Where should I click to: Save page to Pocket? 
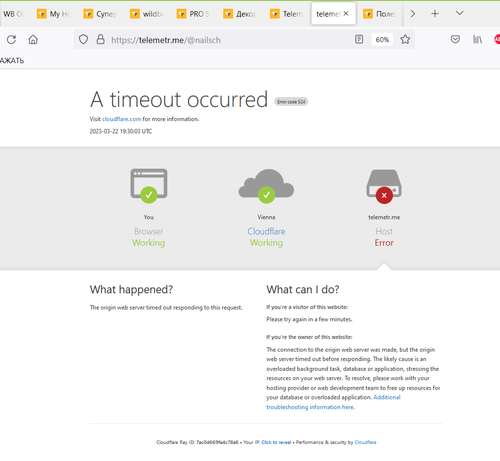[x=455, y=39]
